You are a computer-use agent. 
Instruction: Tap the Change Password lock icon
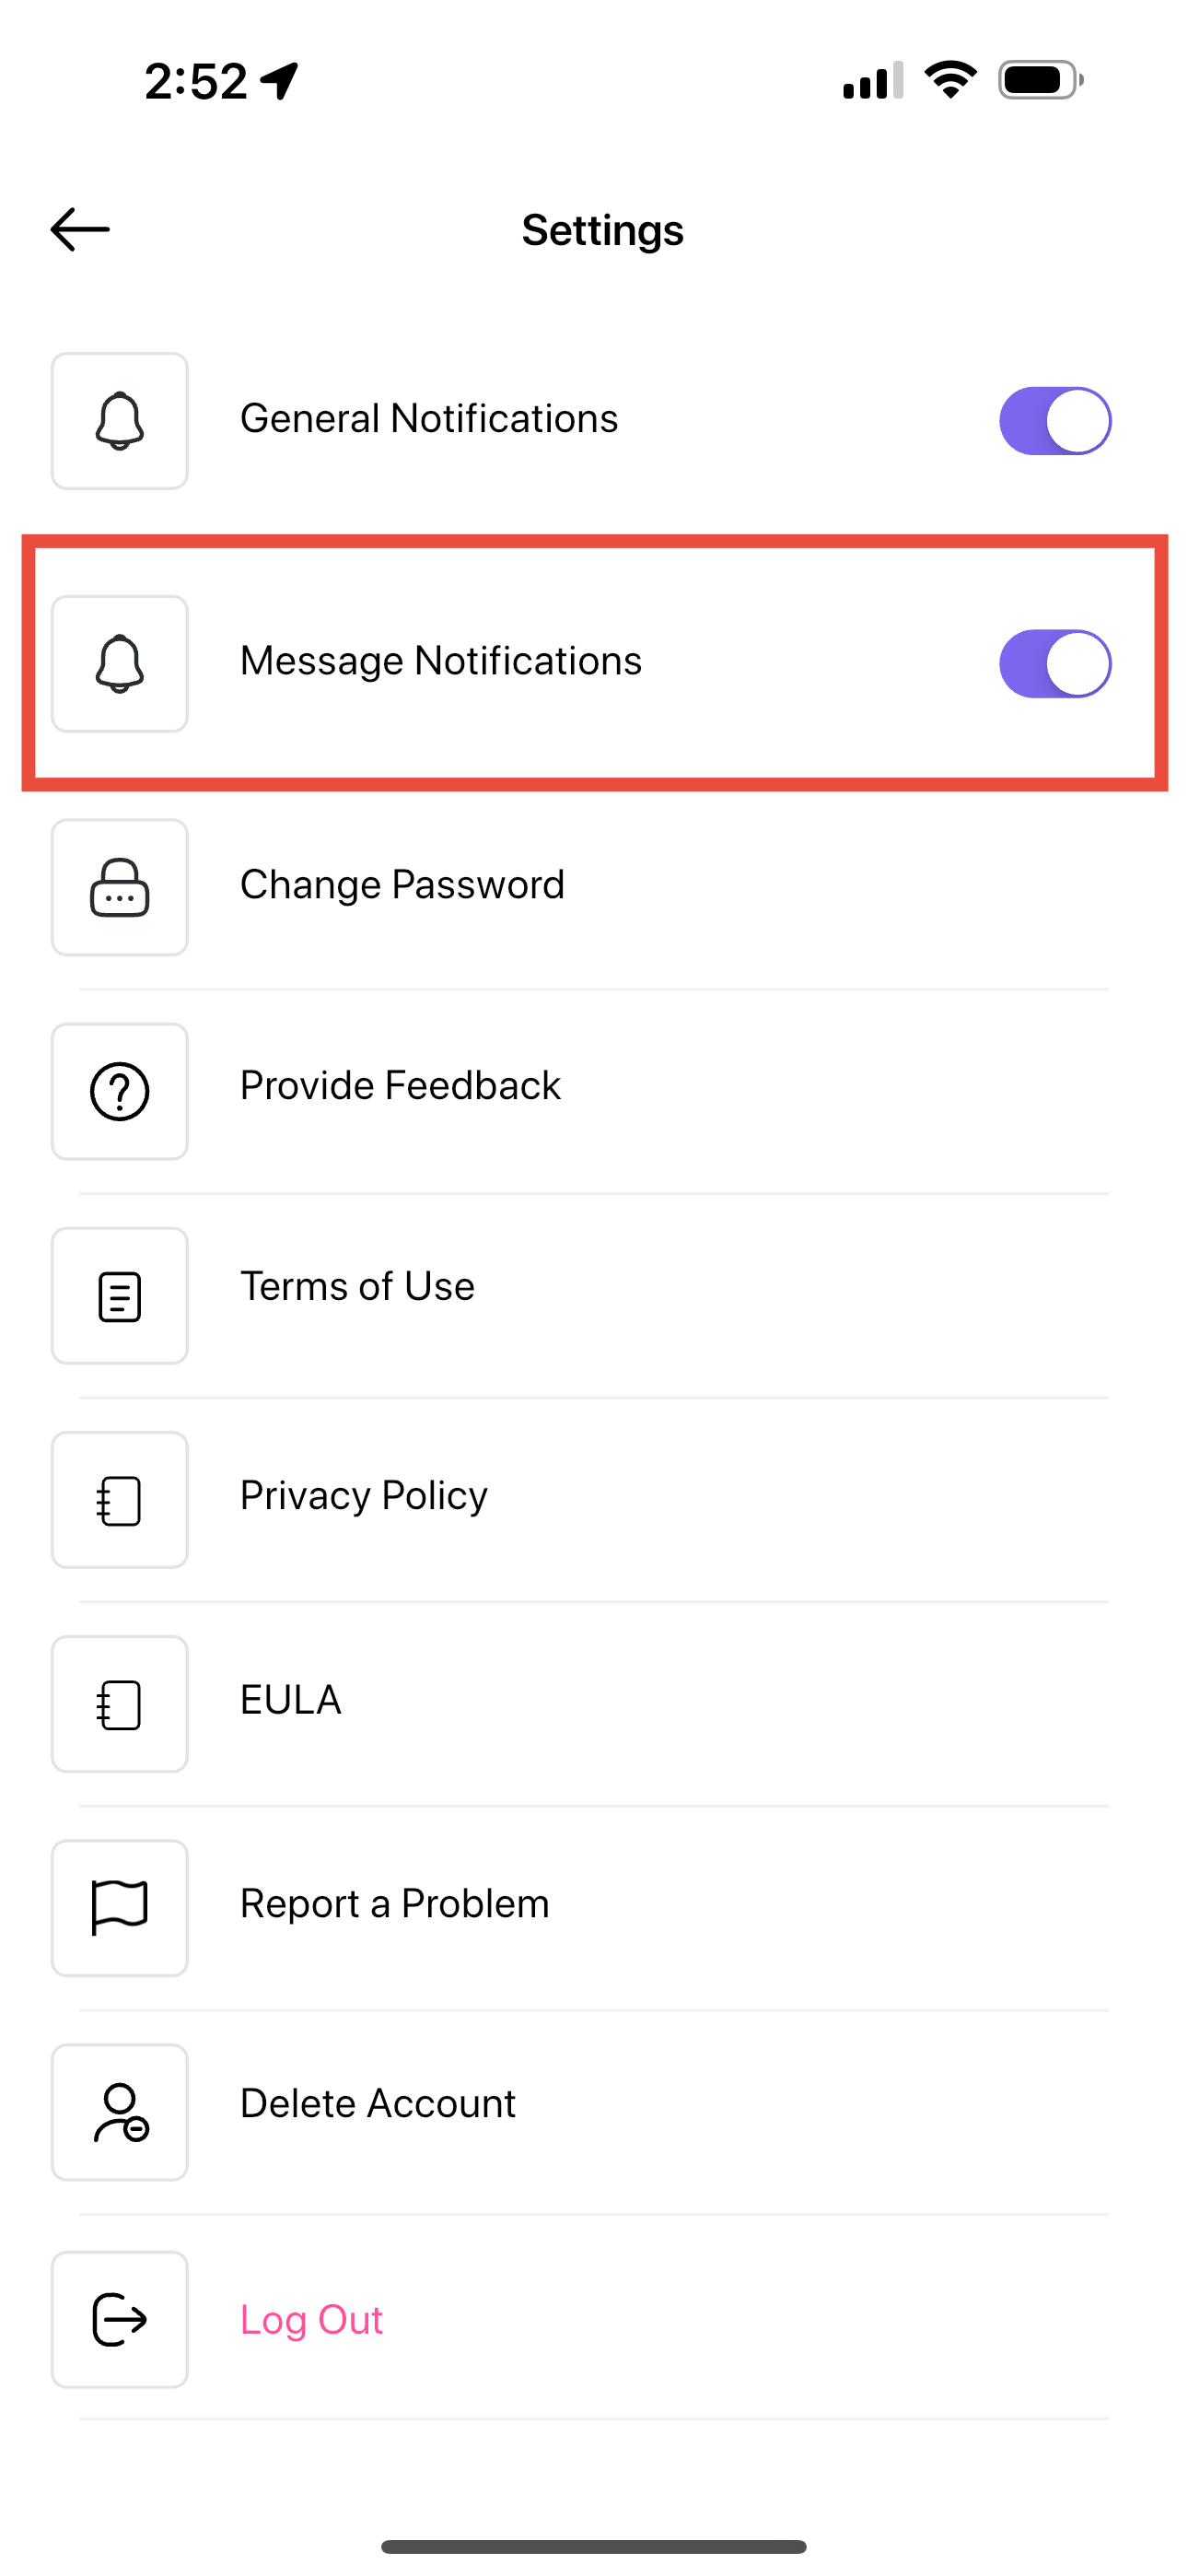120,888
